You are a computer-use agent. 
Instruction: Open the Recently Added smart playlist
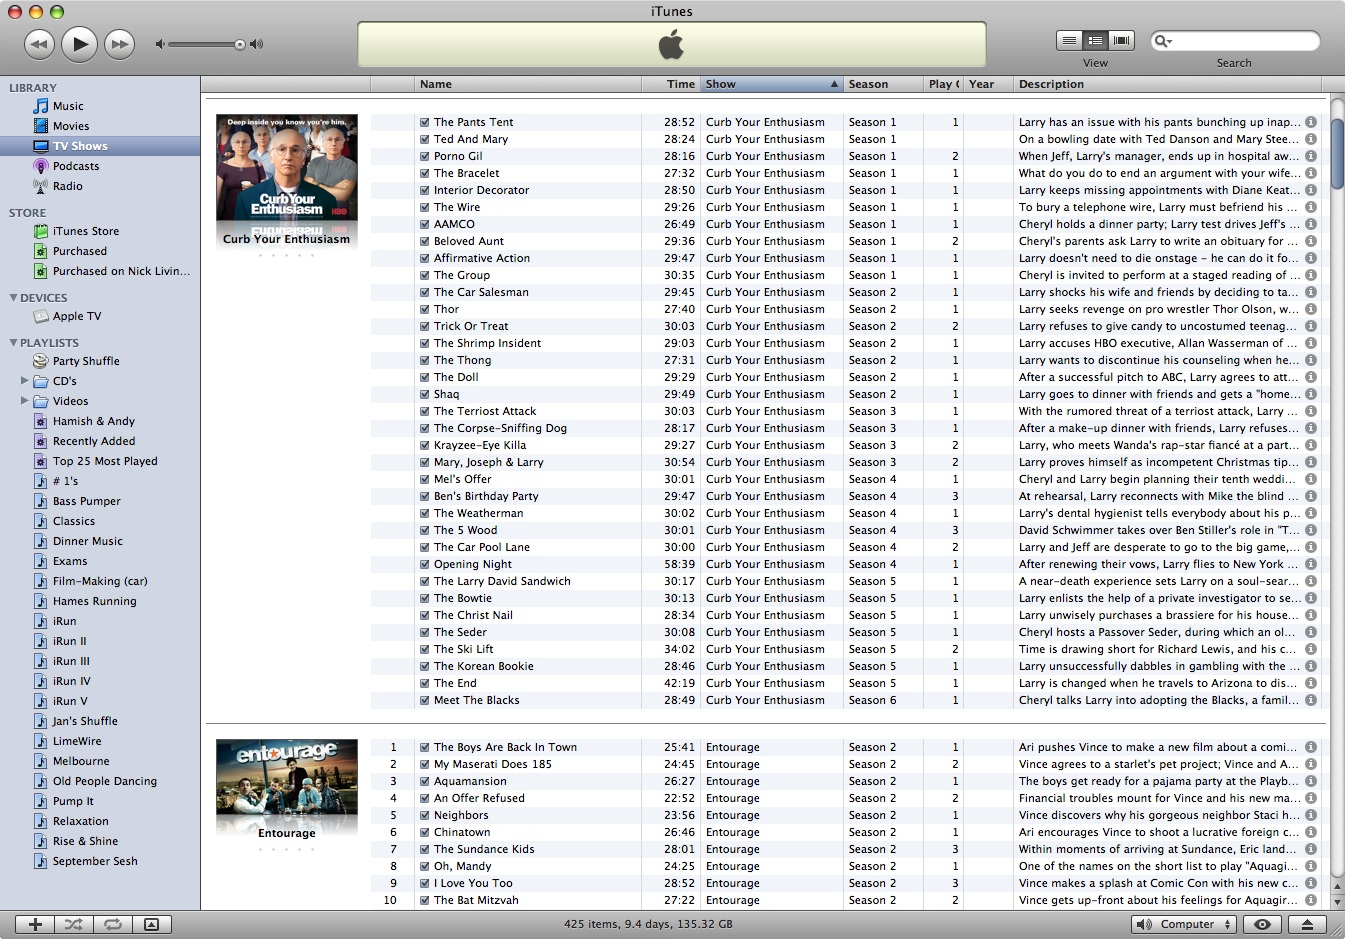coord(94,441)
